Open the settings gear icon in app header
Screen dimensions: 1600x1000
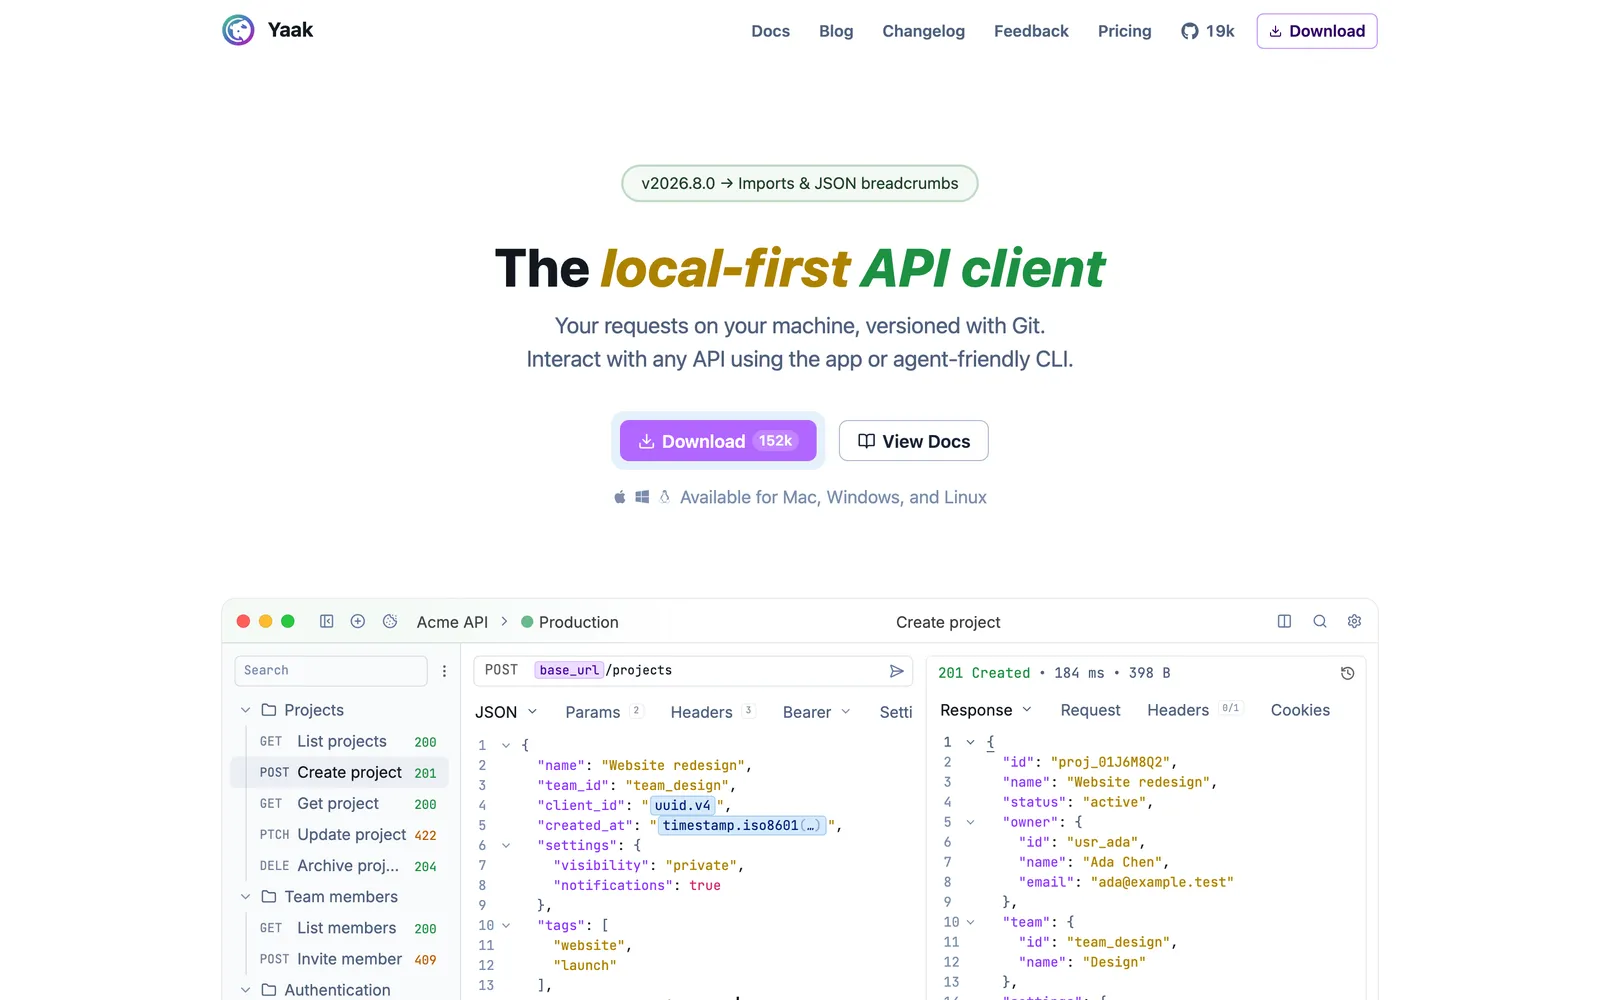point(1354,621)
